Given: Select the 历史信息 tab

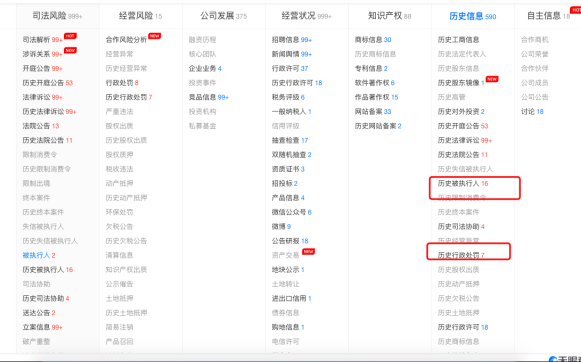Looking at the screenshot, I should pyautogui.click(x=472, y=16).
